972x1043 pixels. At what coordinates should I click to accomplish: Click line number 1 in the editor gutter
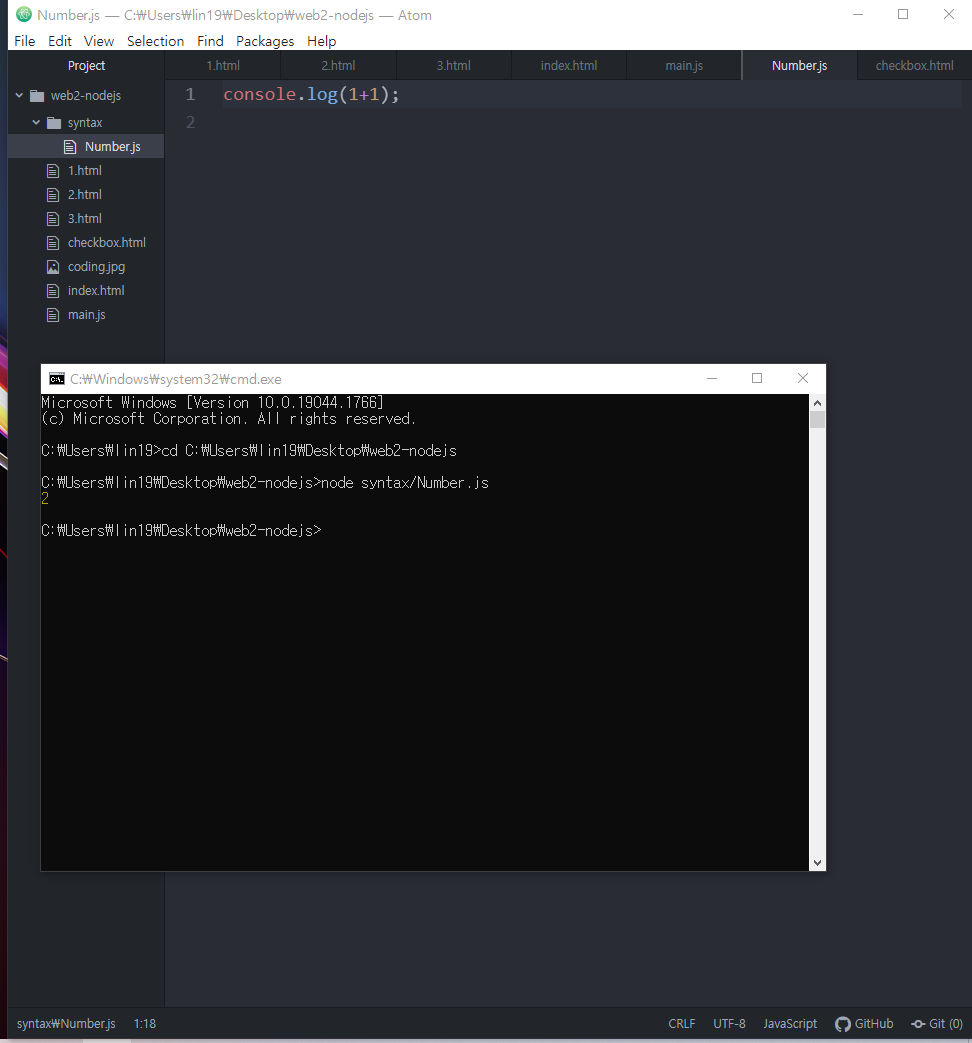[190, 94]
